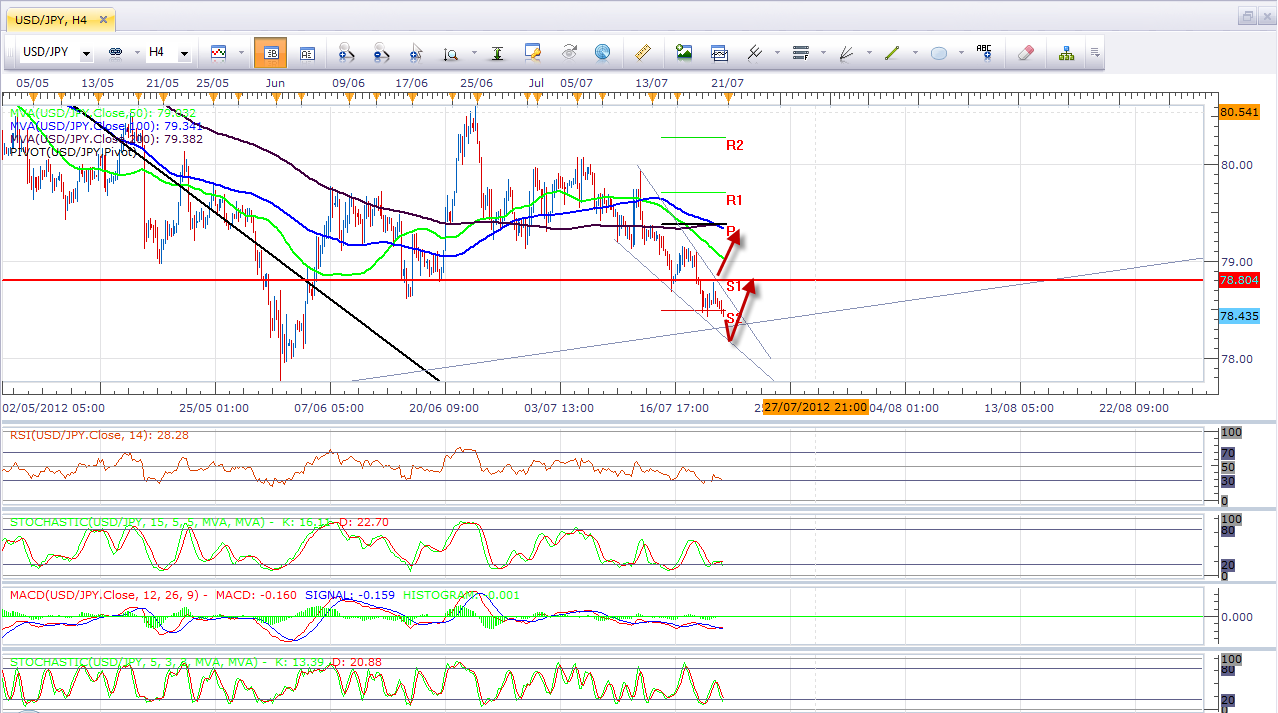This screenshot has width=1278, height=713.
Task: Click the chart overlay window icon
Action: 719,52
